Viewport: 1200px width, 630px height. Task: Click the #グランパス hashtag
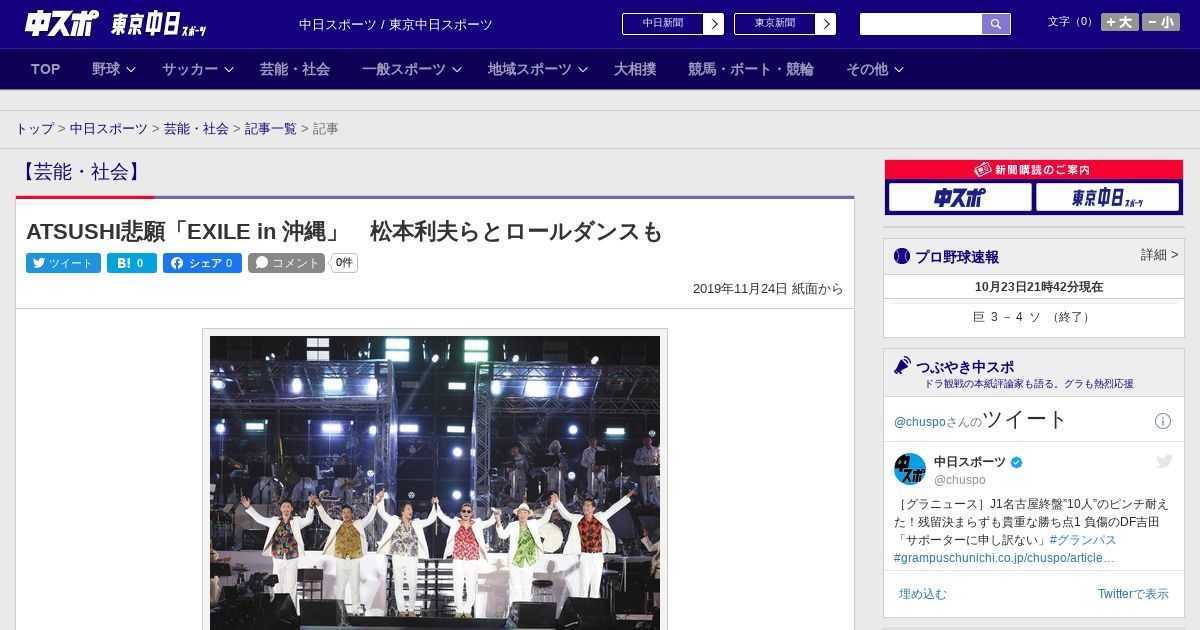(1083, 540)
